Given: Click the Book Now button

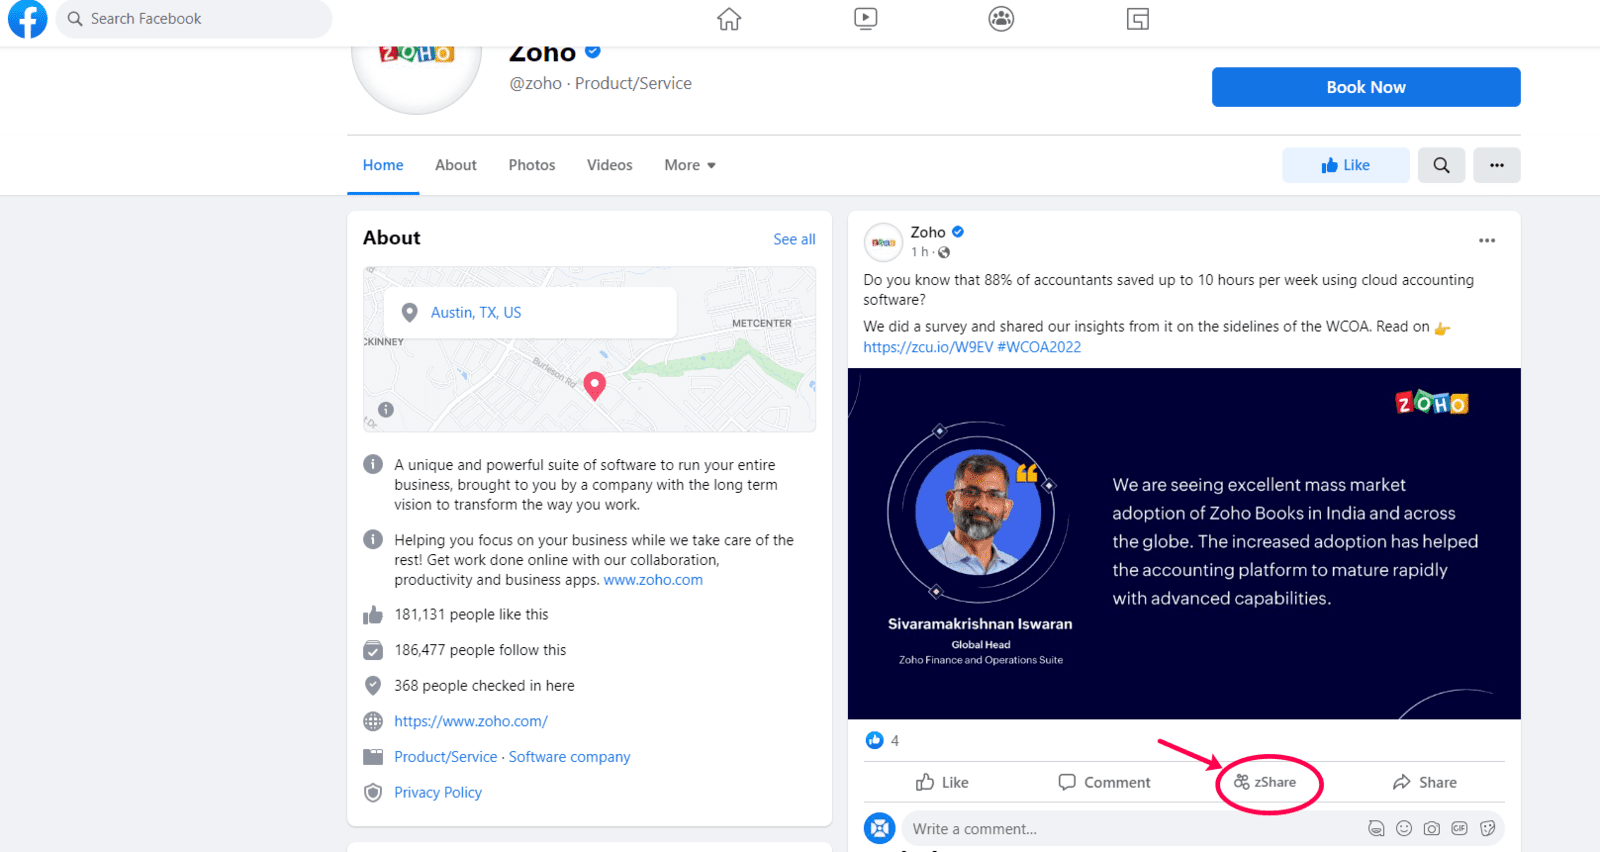Looking at the screenshot, I should coord(1366,87).
